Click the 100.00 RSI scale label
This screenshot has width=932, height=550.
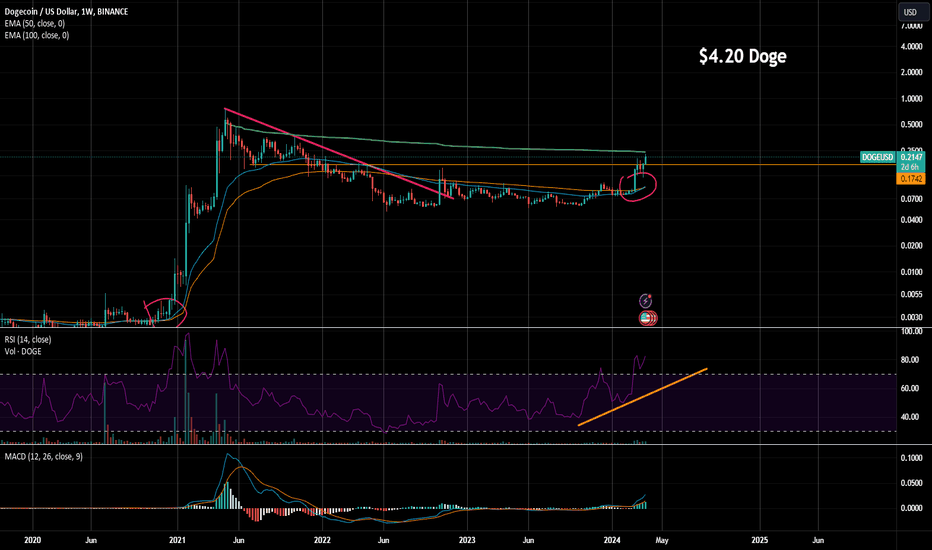click(911, 331)
